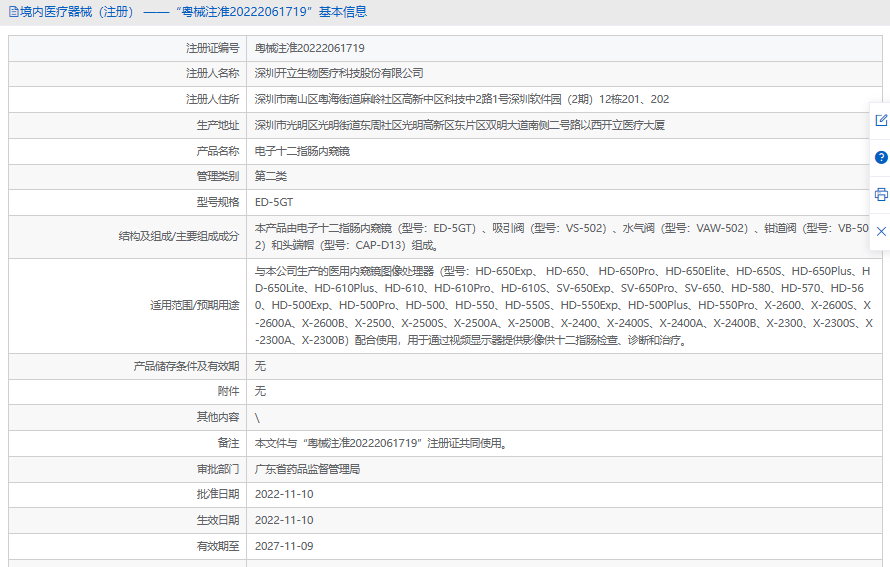Screen dimensions: 890x567
Task: Click the edit/feedback icon in side toolbar
Action: pos(881,120)
